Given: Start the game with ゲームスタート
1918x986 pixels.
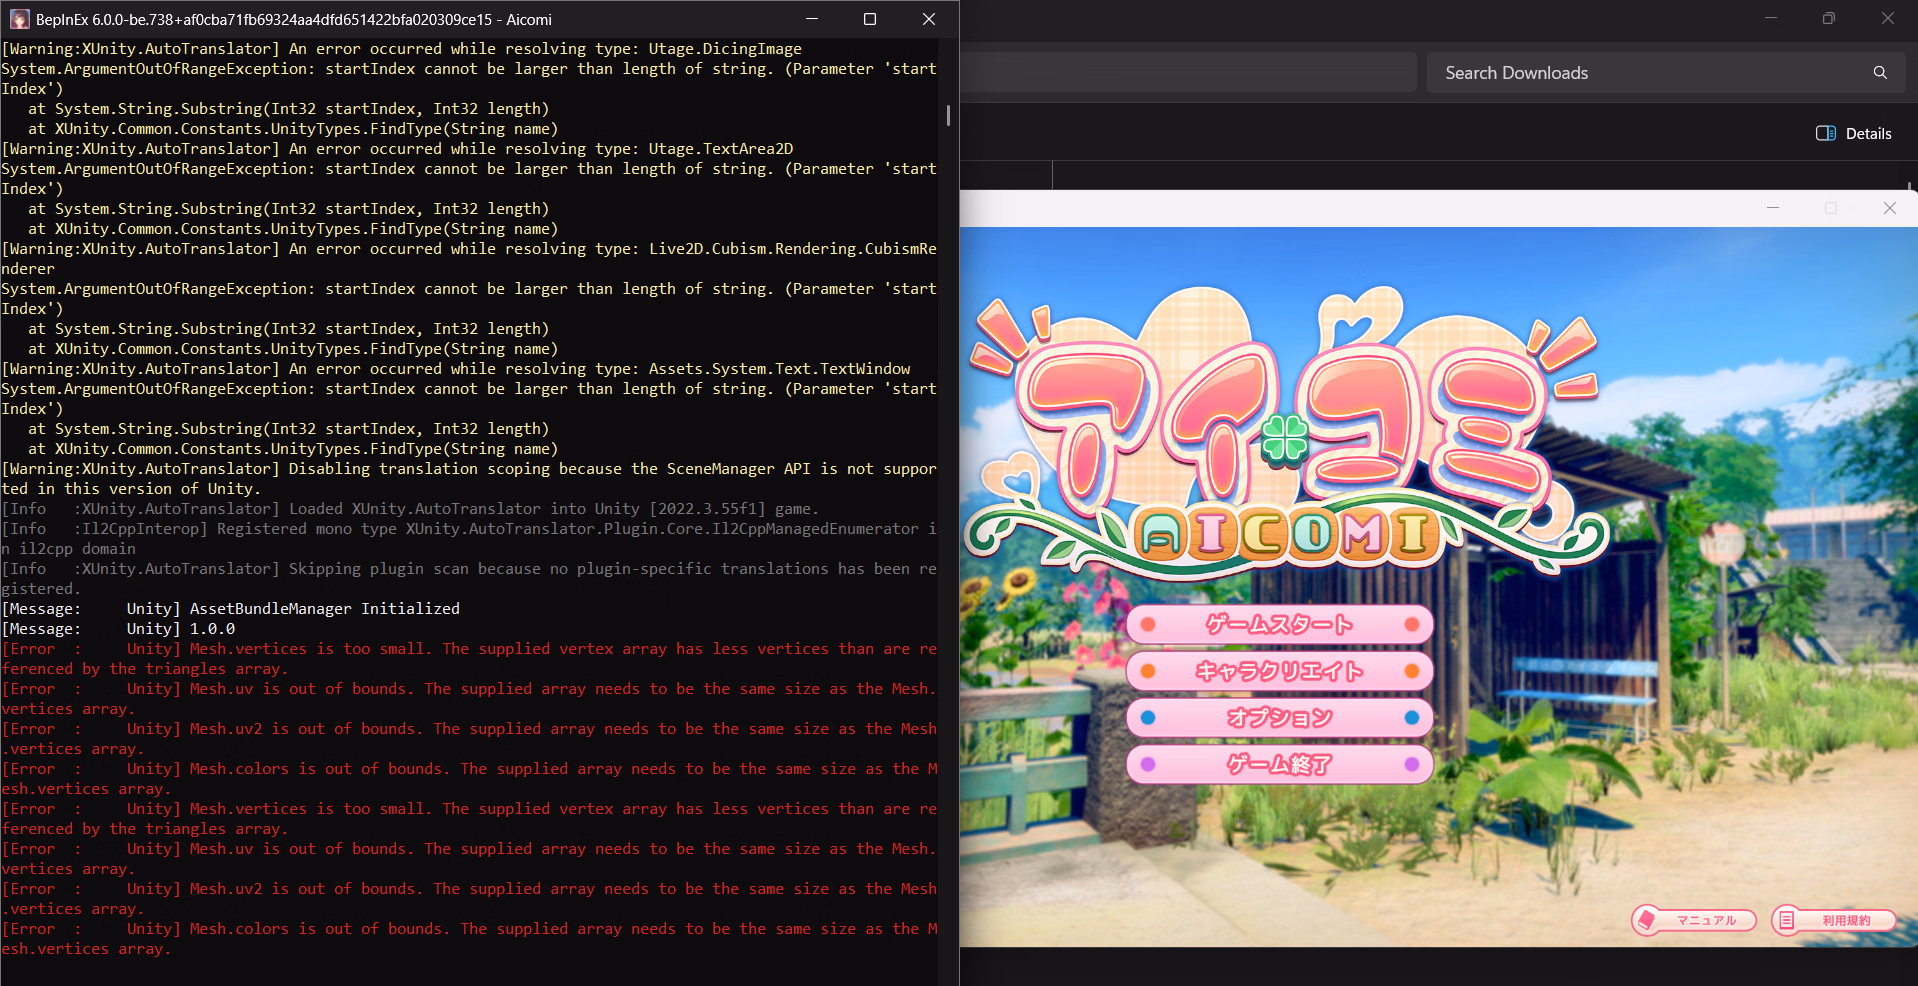Looking at the screenshot, I should (1279, 625).
